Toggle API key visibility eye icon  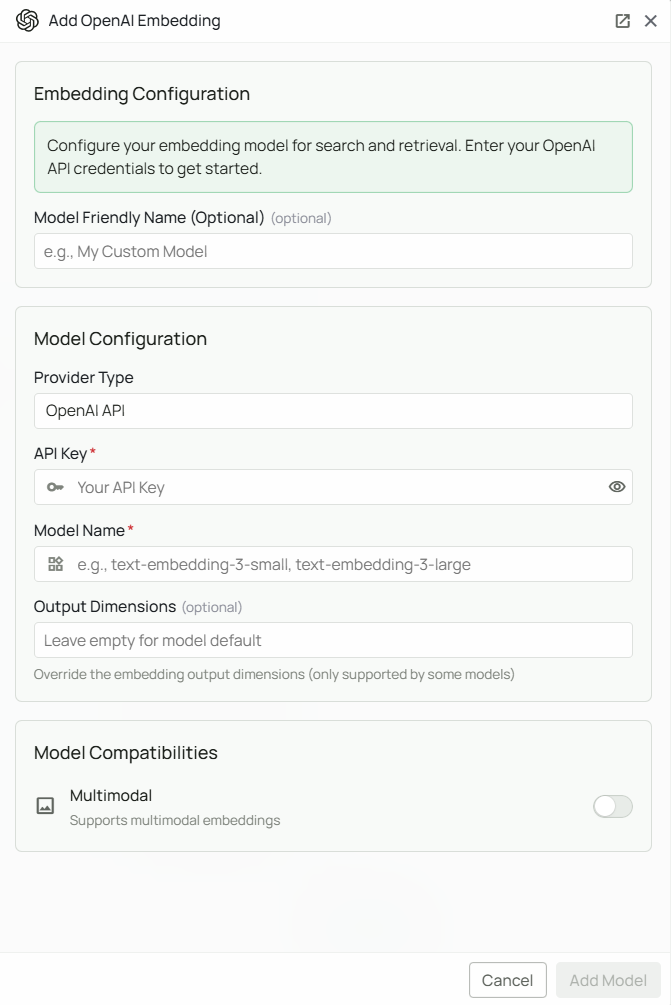pyautogui.click(x=617, y=486)
